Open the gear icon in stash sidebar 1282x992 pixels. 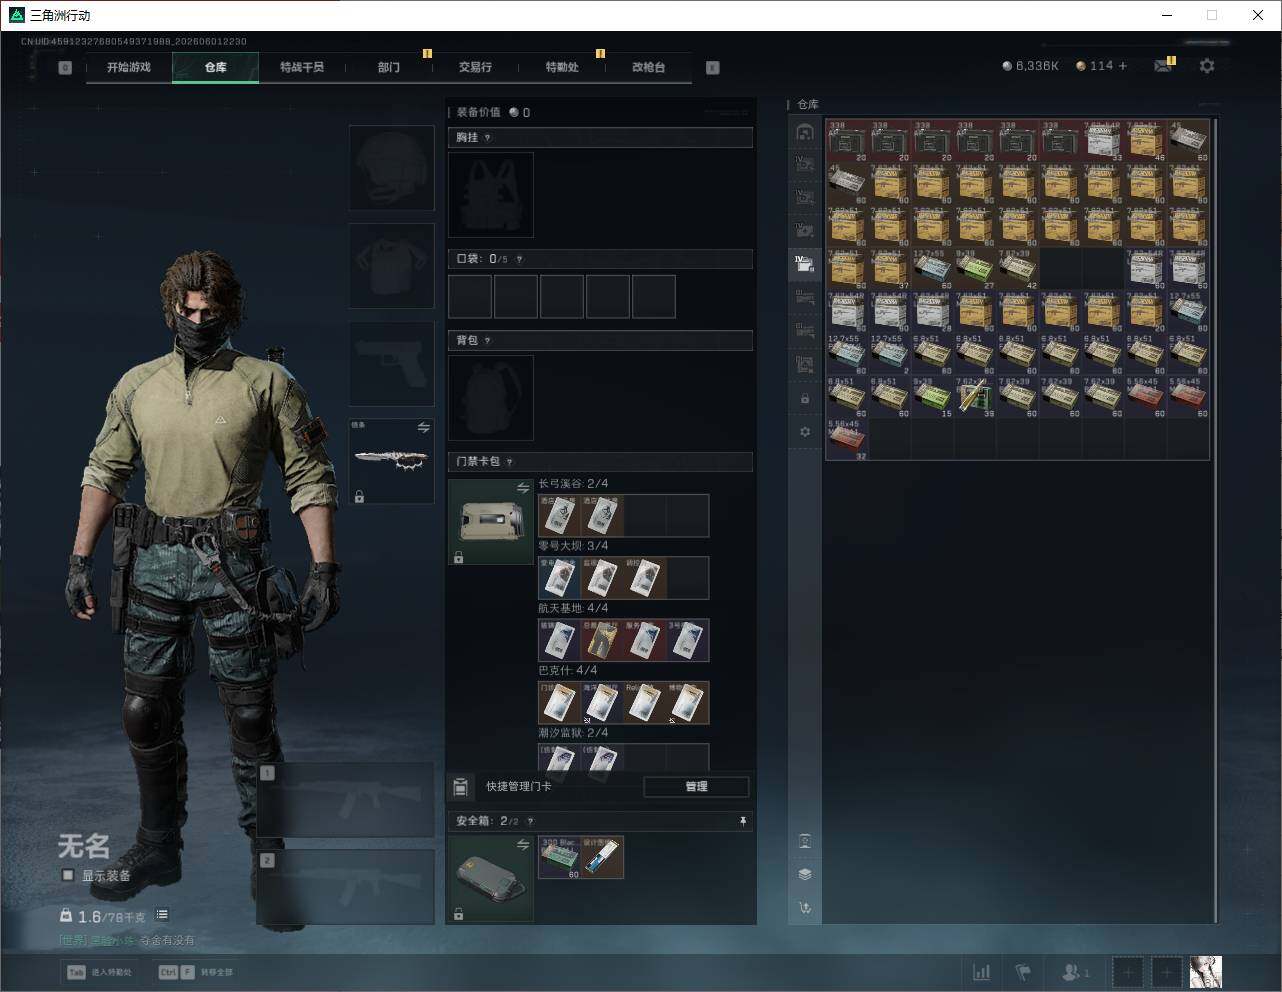coord(805,432)
